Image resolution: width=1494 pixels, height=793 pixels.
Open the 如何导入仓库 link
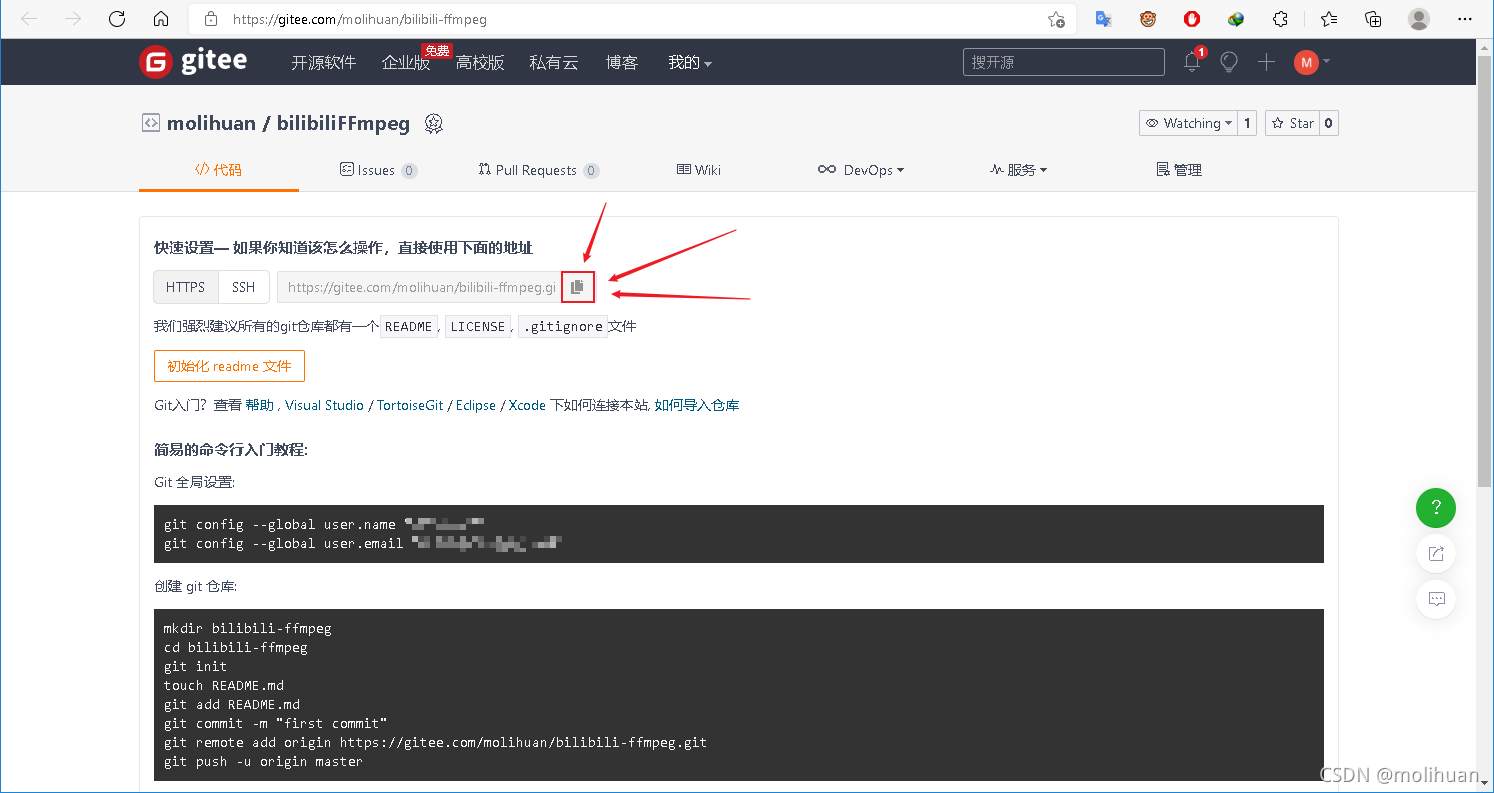coord(697,405)
